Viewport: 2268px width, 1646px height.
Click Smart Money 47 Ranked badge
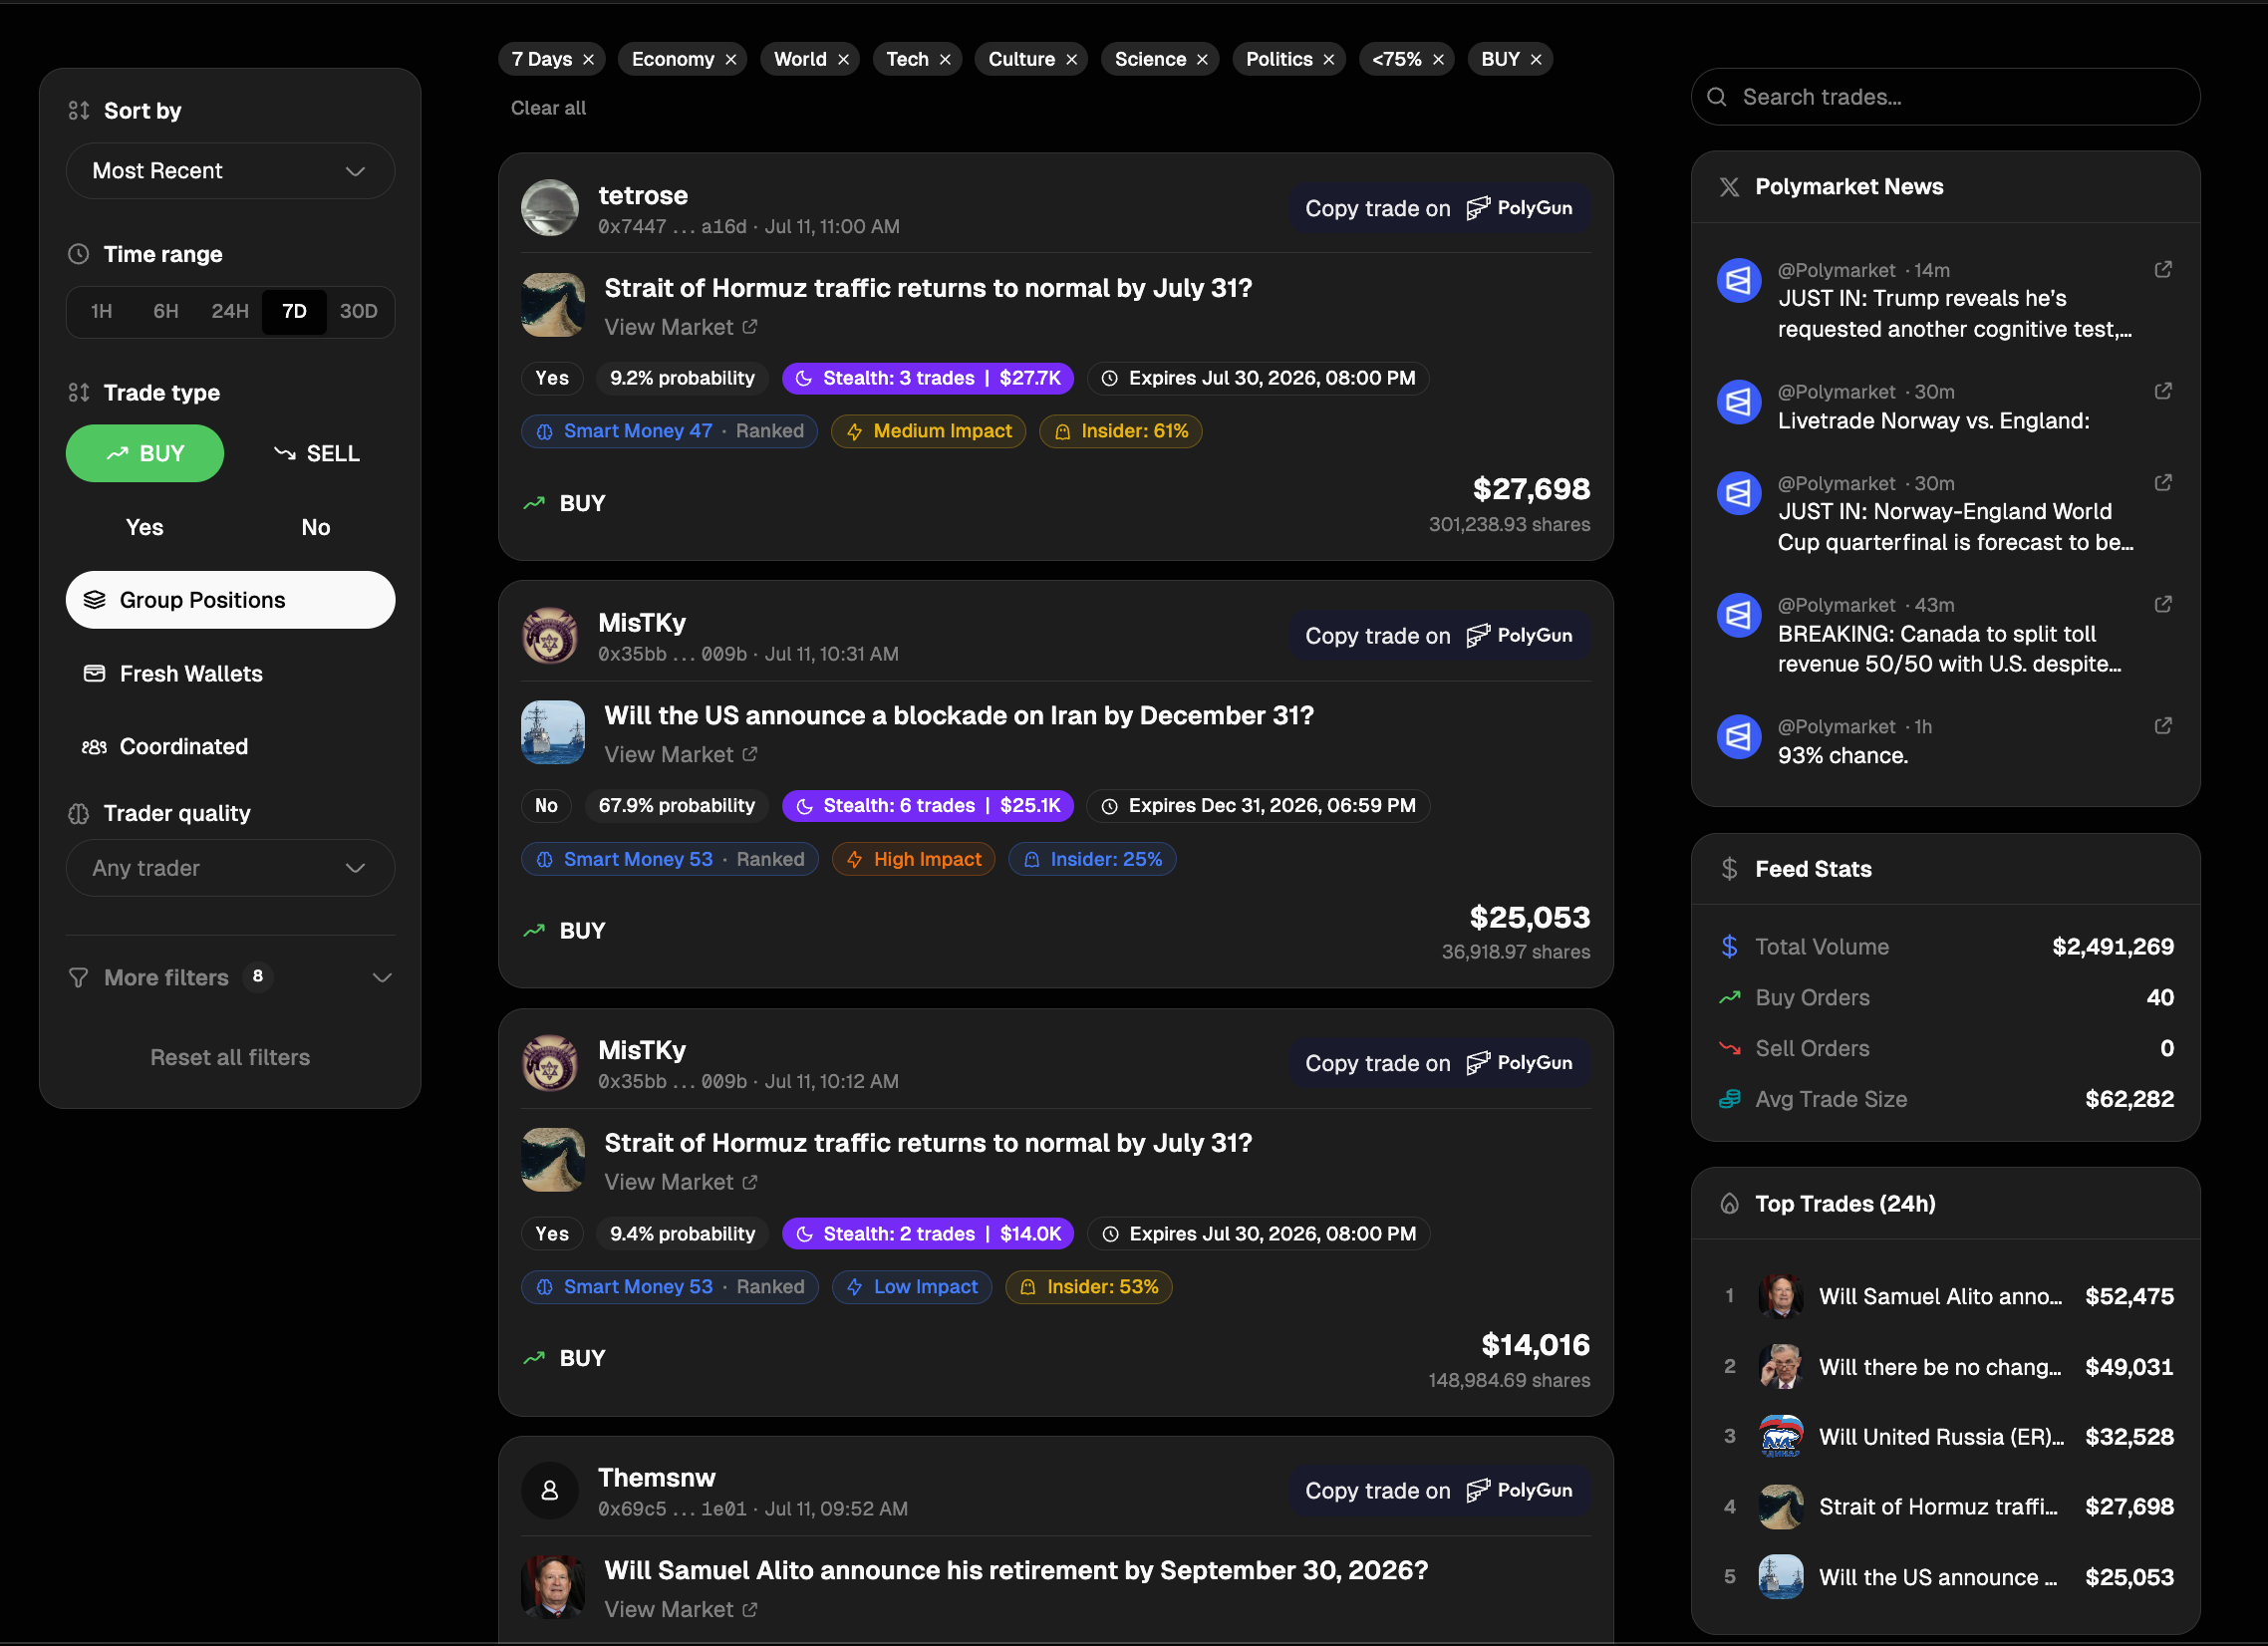[669, 431]
